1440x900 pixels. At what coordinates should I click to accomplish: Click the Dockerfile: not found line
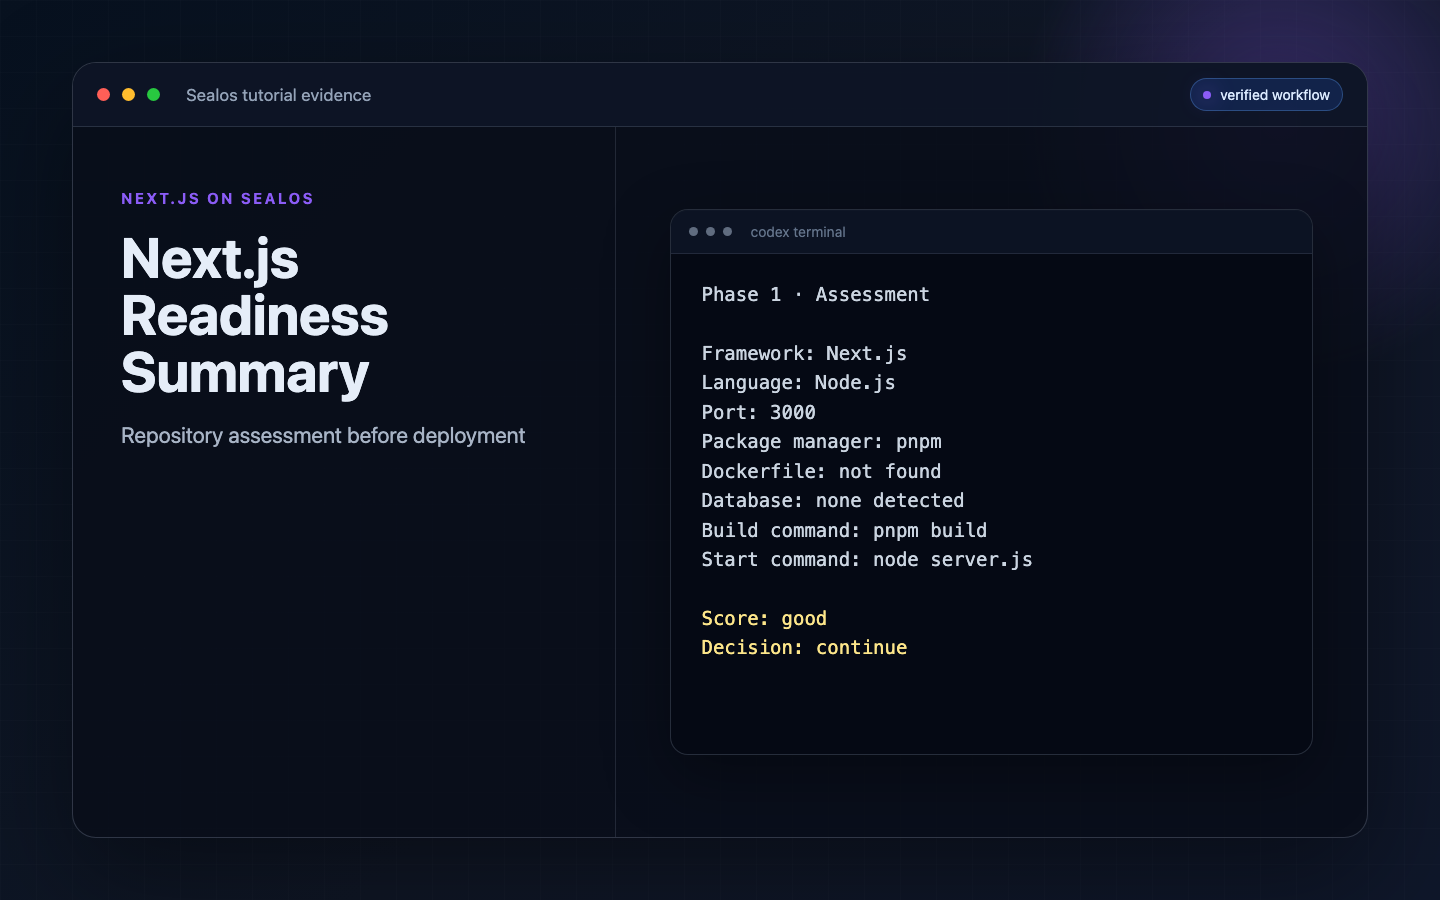pos(821,472)
